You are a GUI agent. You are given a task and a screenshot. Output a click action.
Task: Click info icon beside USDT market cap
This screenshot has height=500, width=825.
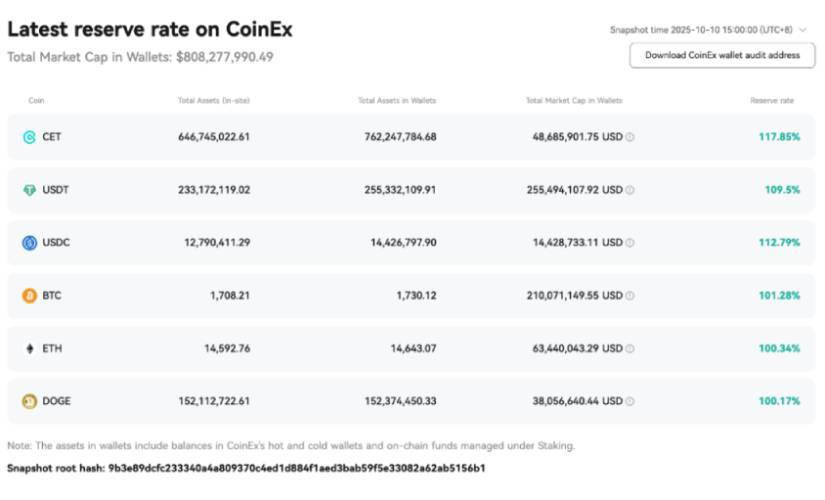click(630, 190)
